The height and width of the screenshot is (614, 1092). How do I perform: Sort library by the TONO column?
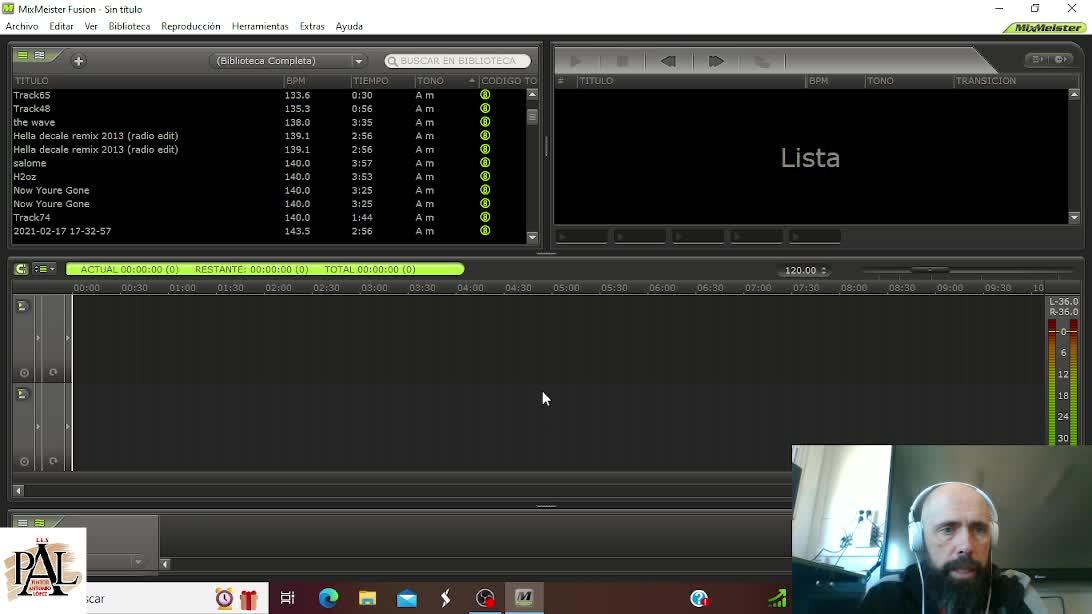[x=430, y=81]
